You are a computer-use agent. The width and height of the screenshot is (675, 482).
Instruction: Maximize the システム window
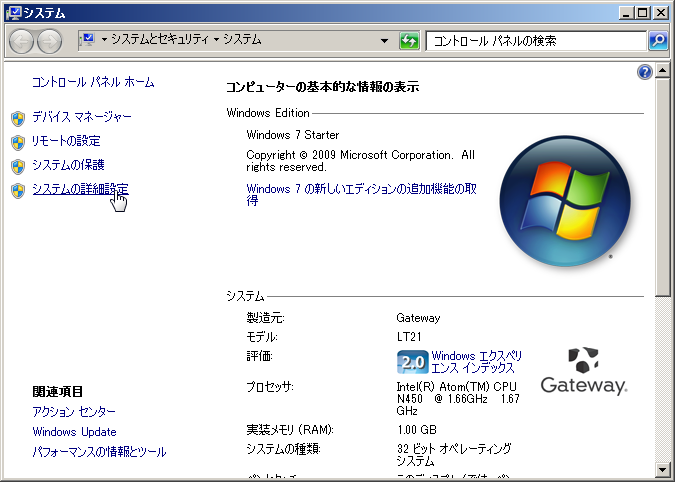(x=642, y=13)
